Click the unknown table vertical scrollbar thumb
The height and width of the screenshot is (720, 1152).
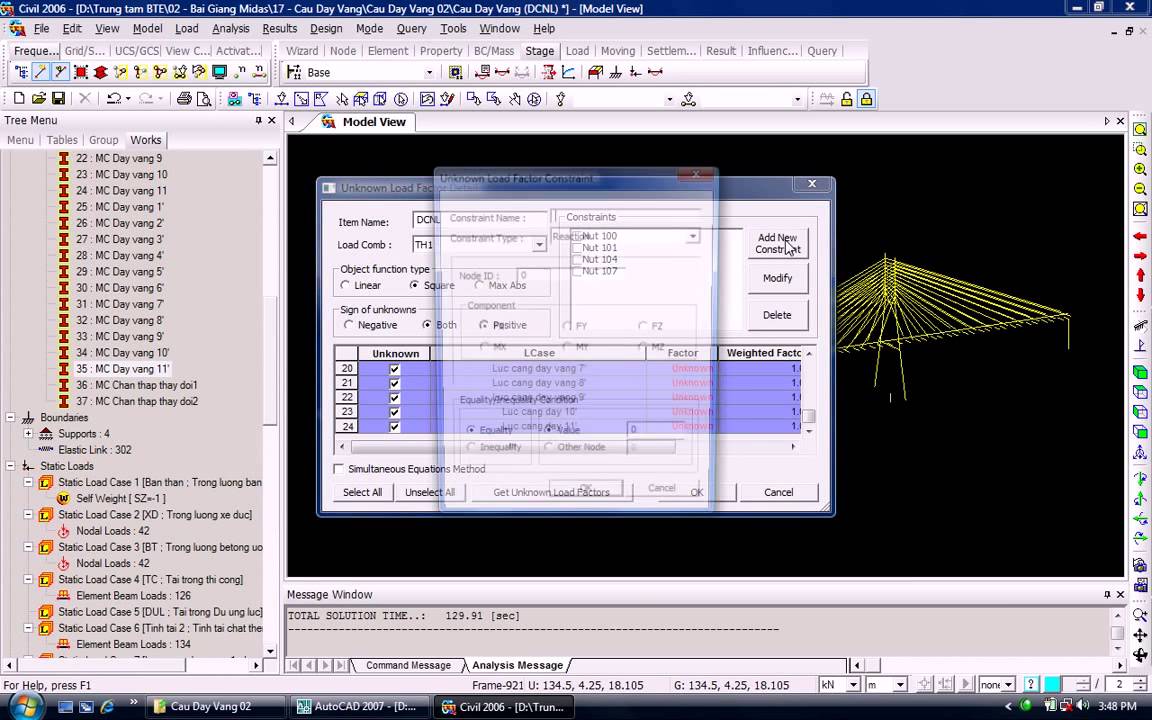coord(809,416)
